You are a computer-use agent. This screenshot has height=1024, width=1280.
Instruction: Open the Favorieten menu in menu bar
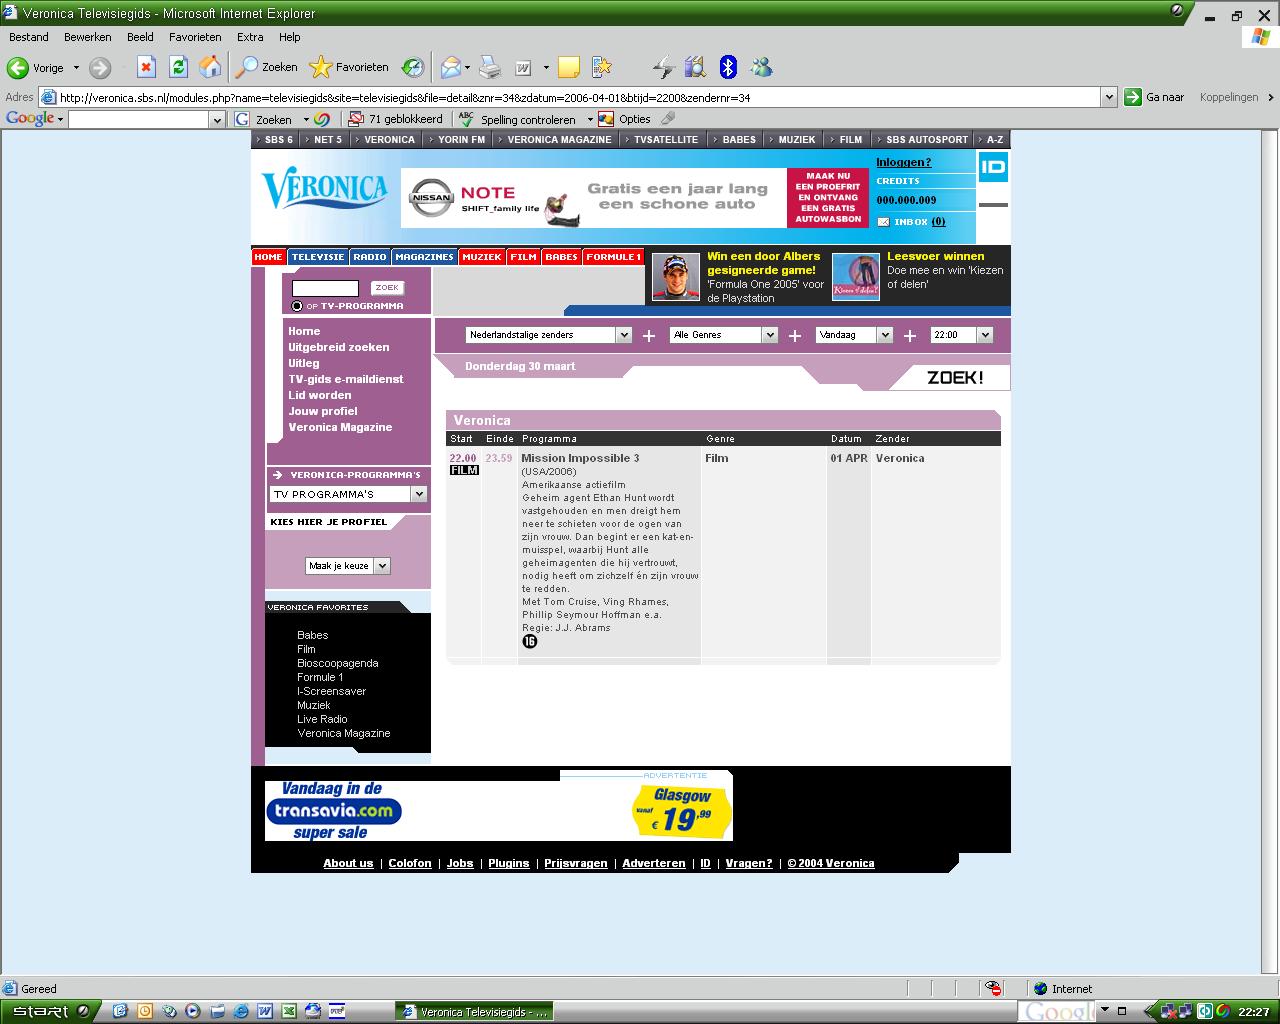195,37
